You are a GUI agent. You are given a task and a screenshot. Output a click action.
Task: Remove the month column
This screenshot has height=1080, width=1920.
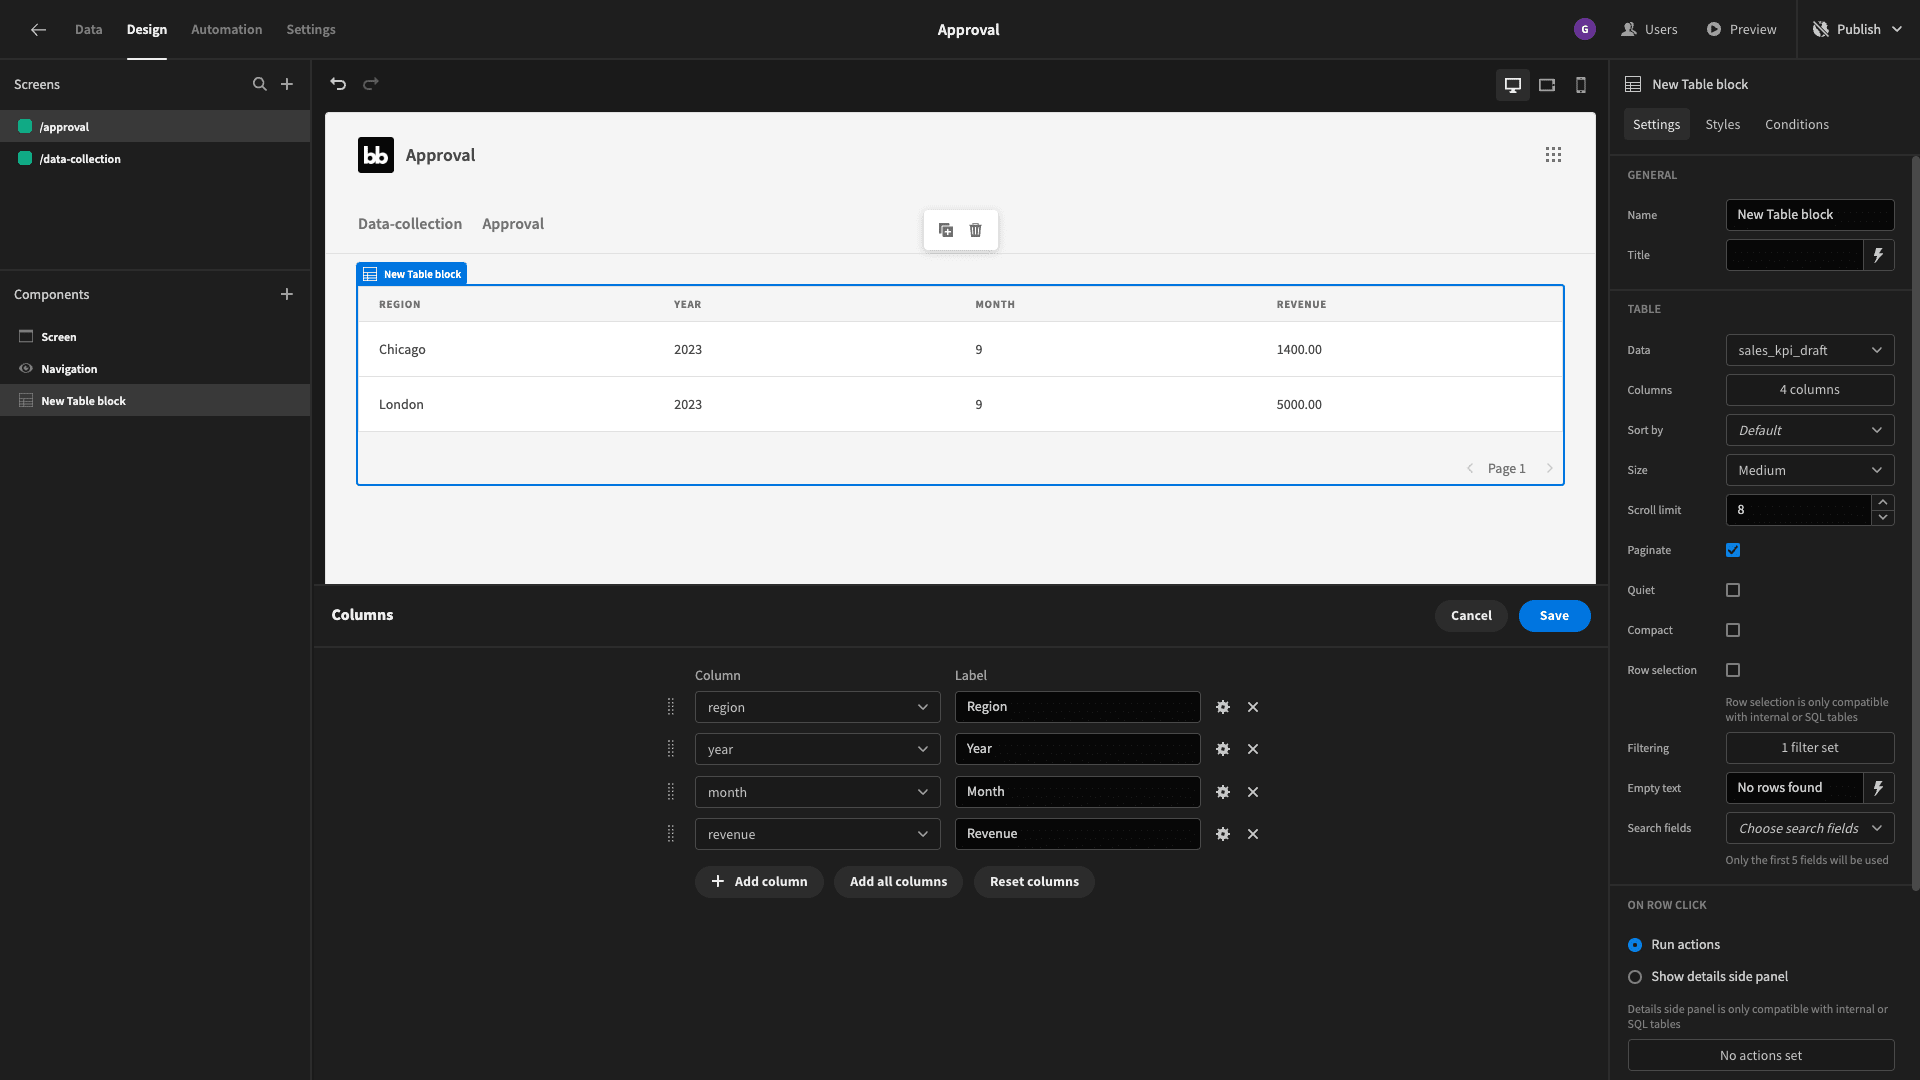coord(1253,792)
